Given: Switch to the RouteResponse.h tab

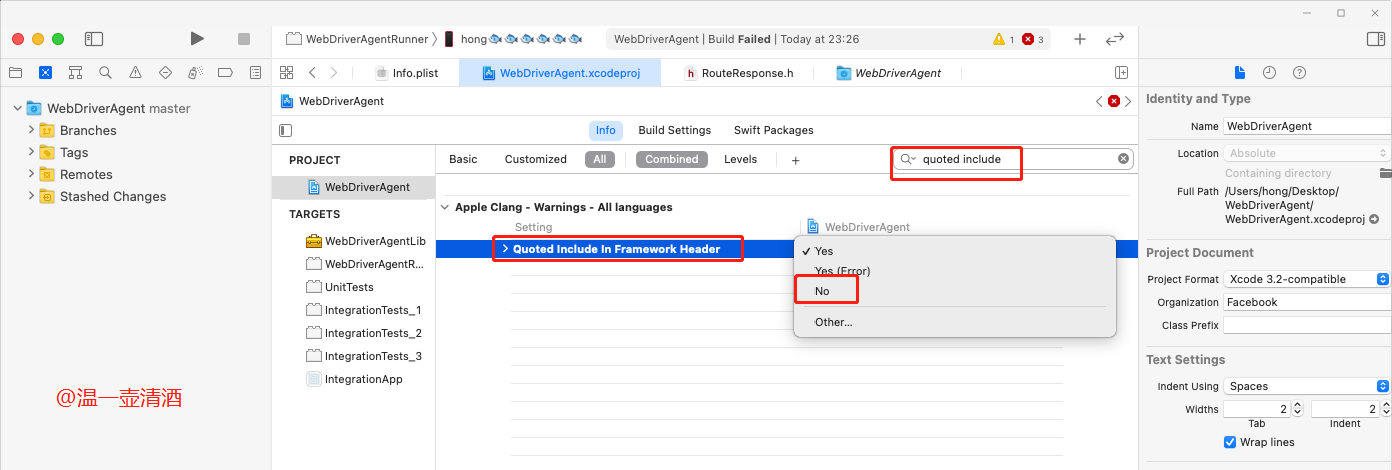Looking at the screenshot, I should click(738, 73).
